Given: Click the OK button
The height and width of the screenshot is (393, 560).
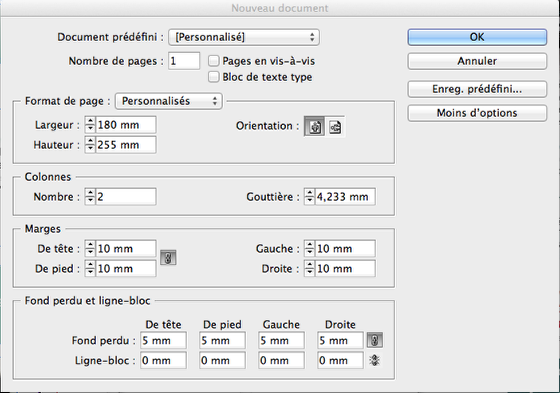Looking at the screenshot, I should pos(477,37).
